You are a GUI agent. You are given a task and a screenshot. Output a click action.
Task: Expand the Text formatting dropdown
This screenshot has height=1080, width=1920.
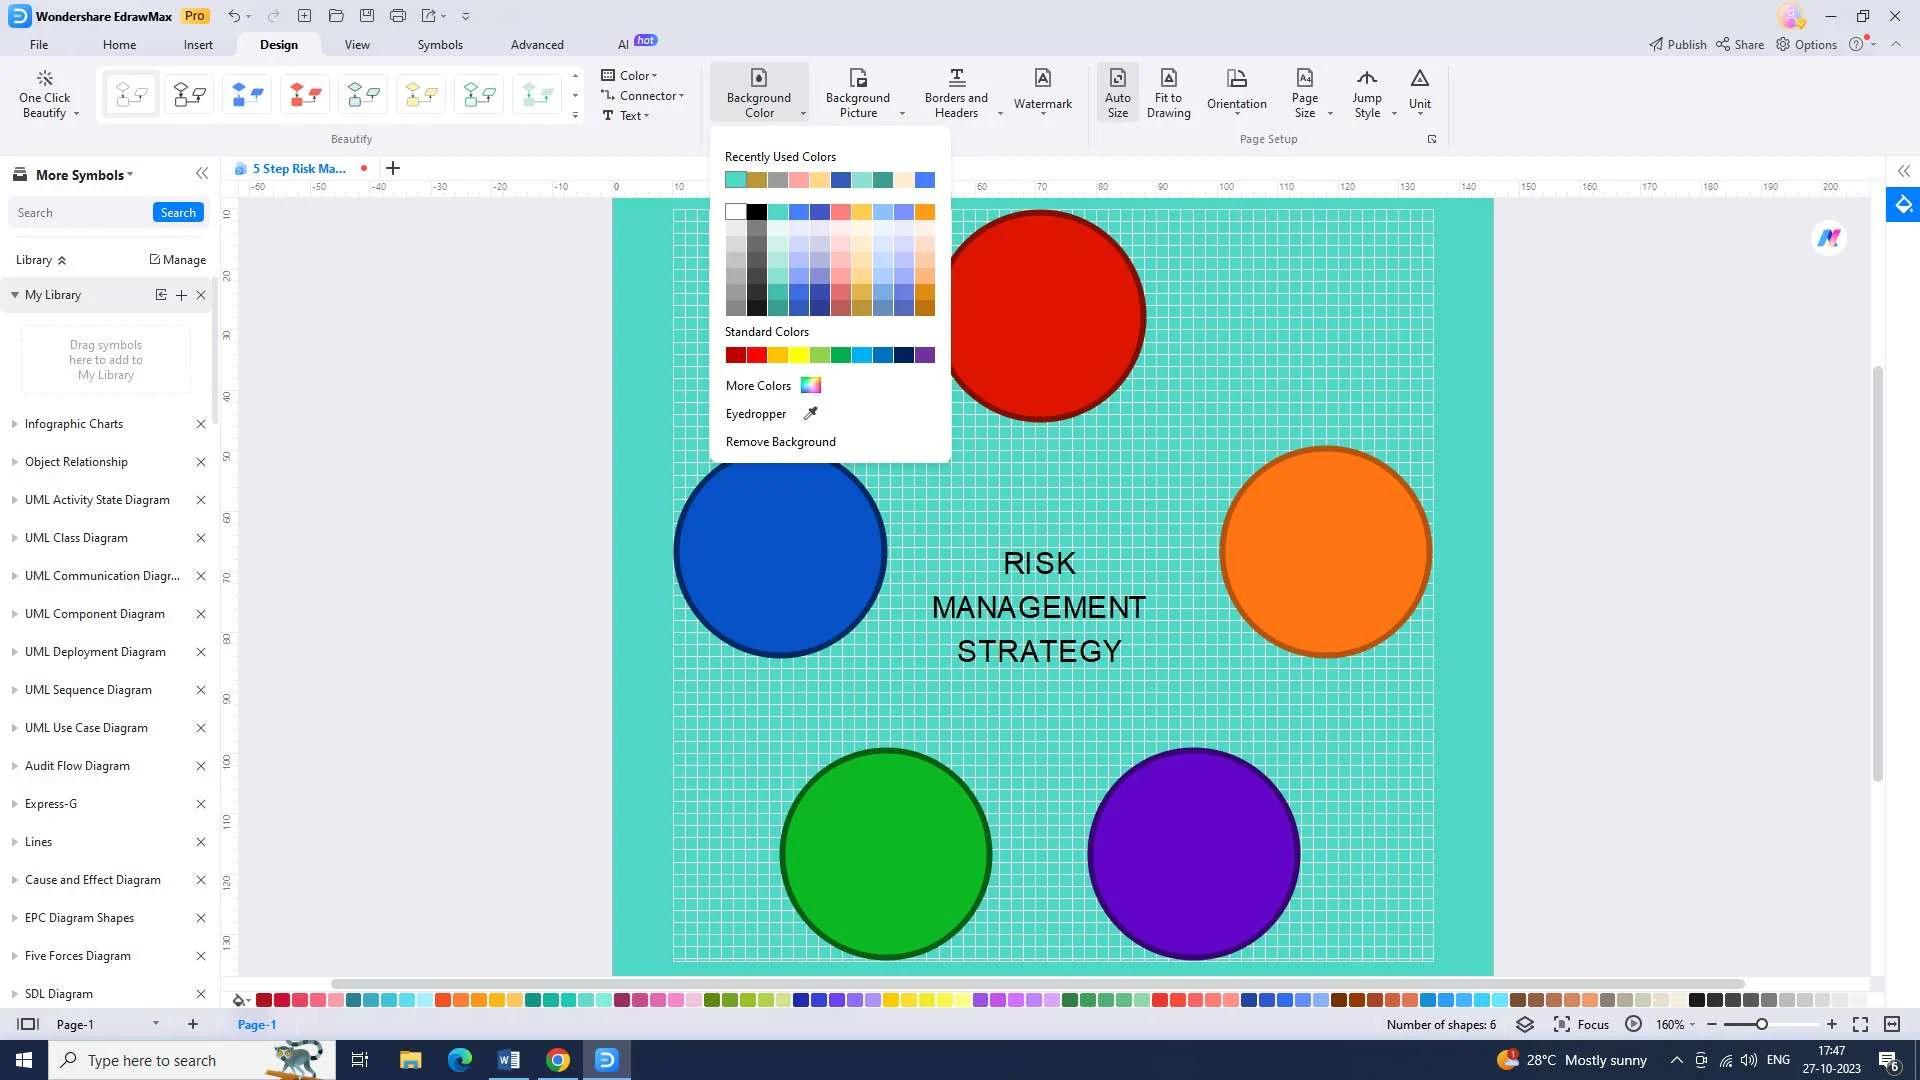click(x=645, y=115)
